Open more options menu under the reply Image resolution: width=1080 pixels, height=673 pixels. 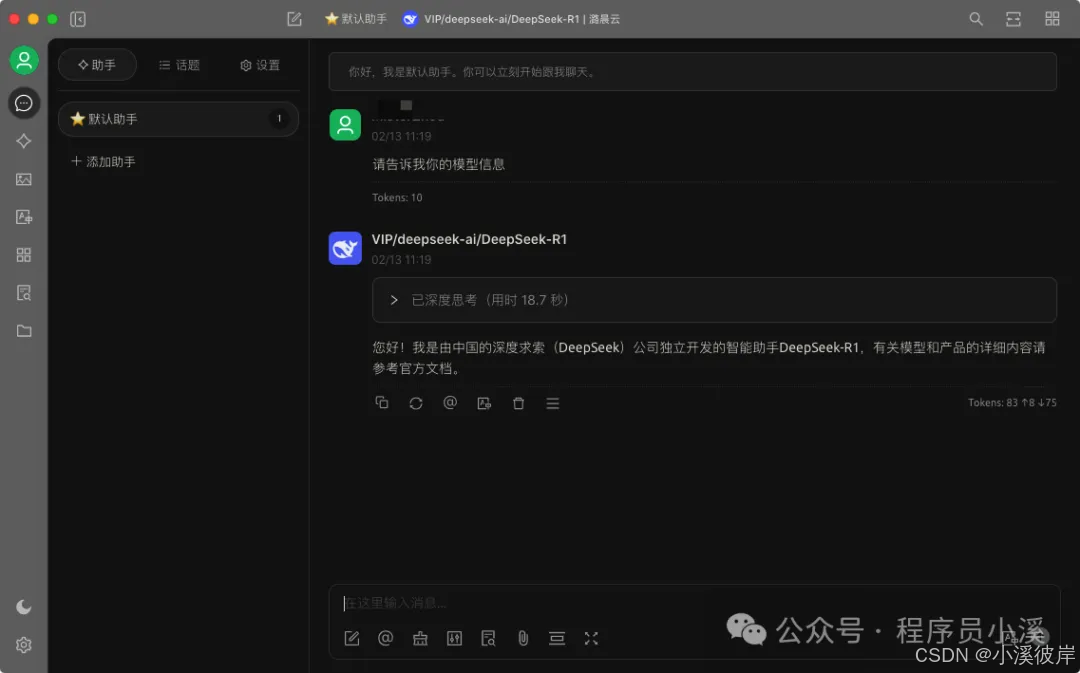552,403
